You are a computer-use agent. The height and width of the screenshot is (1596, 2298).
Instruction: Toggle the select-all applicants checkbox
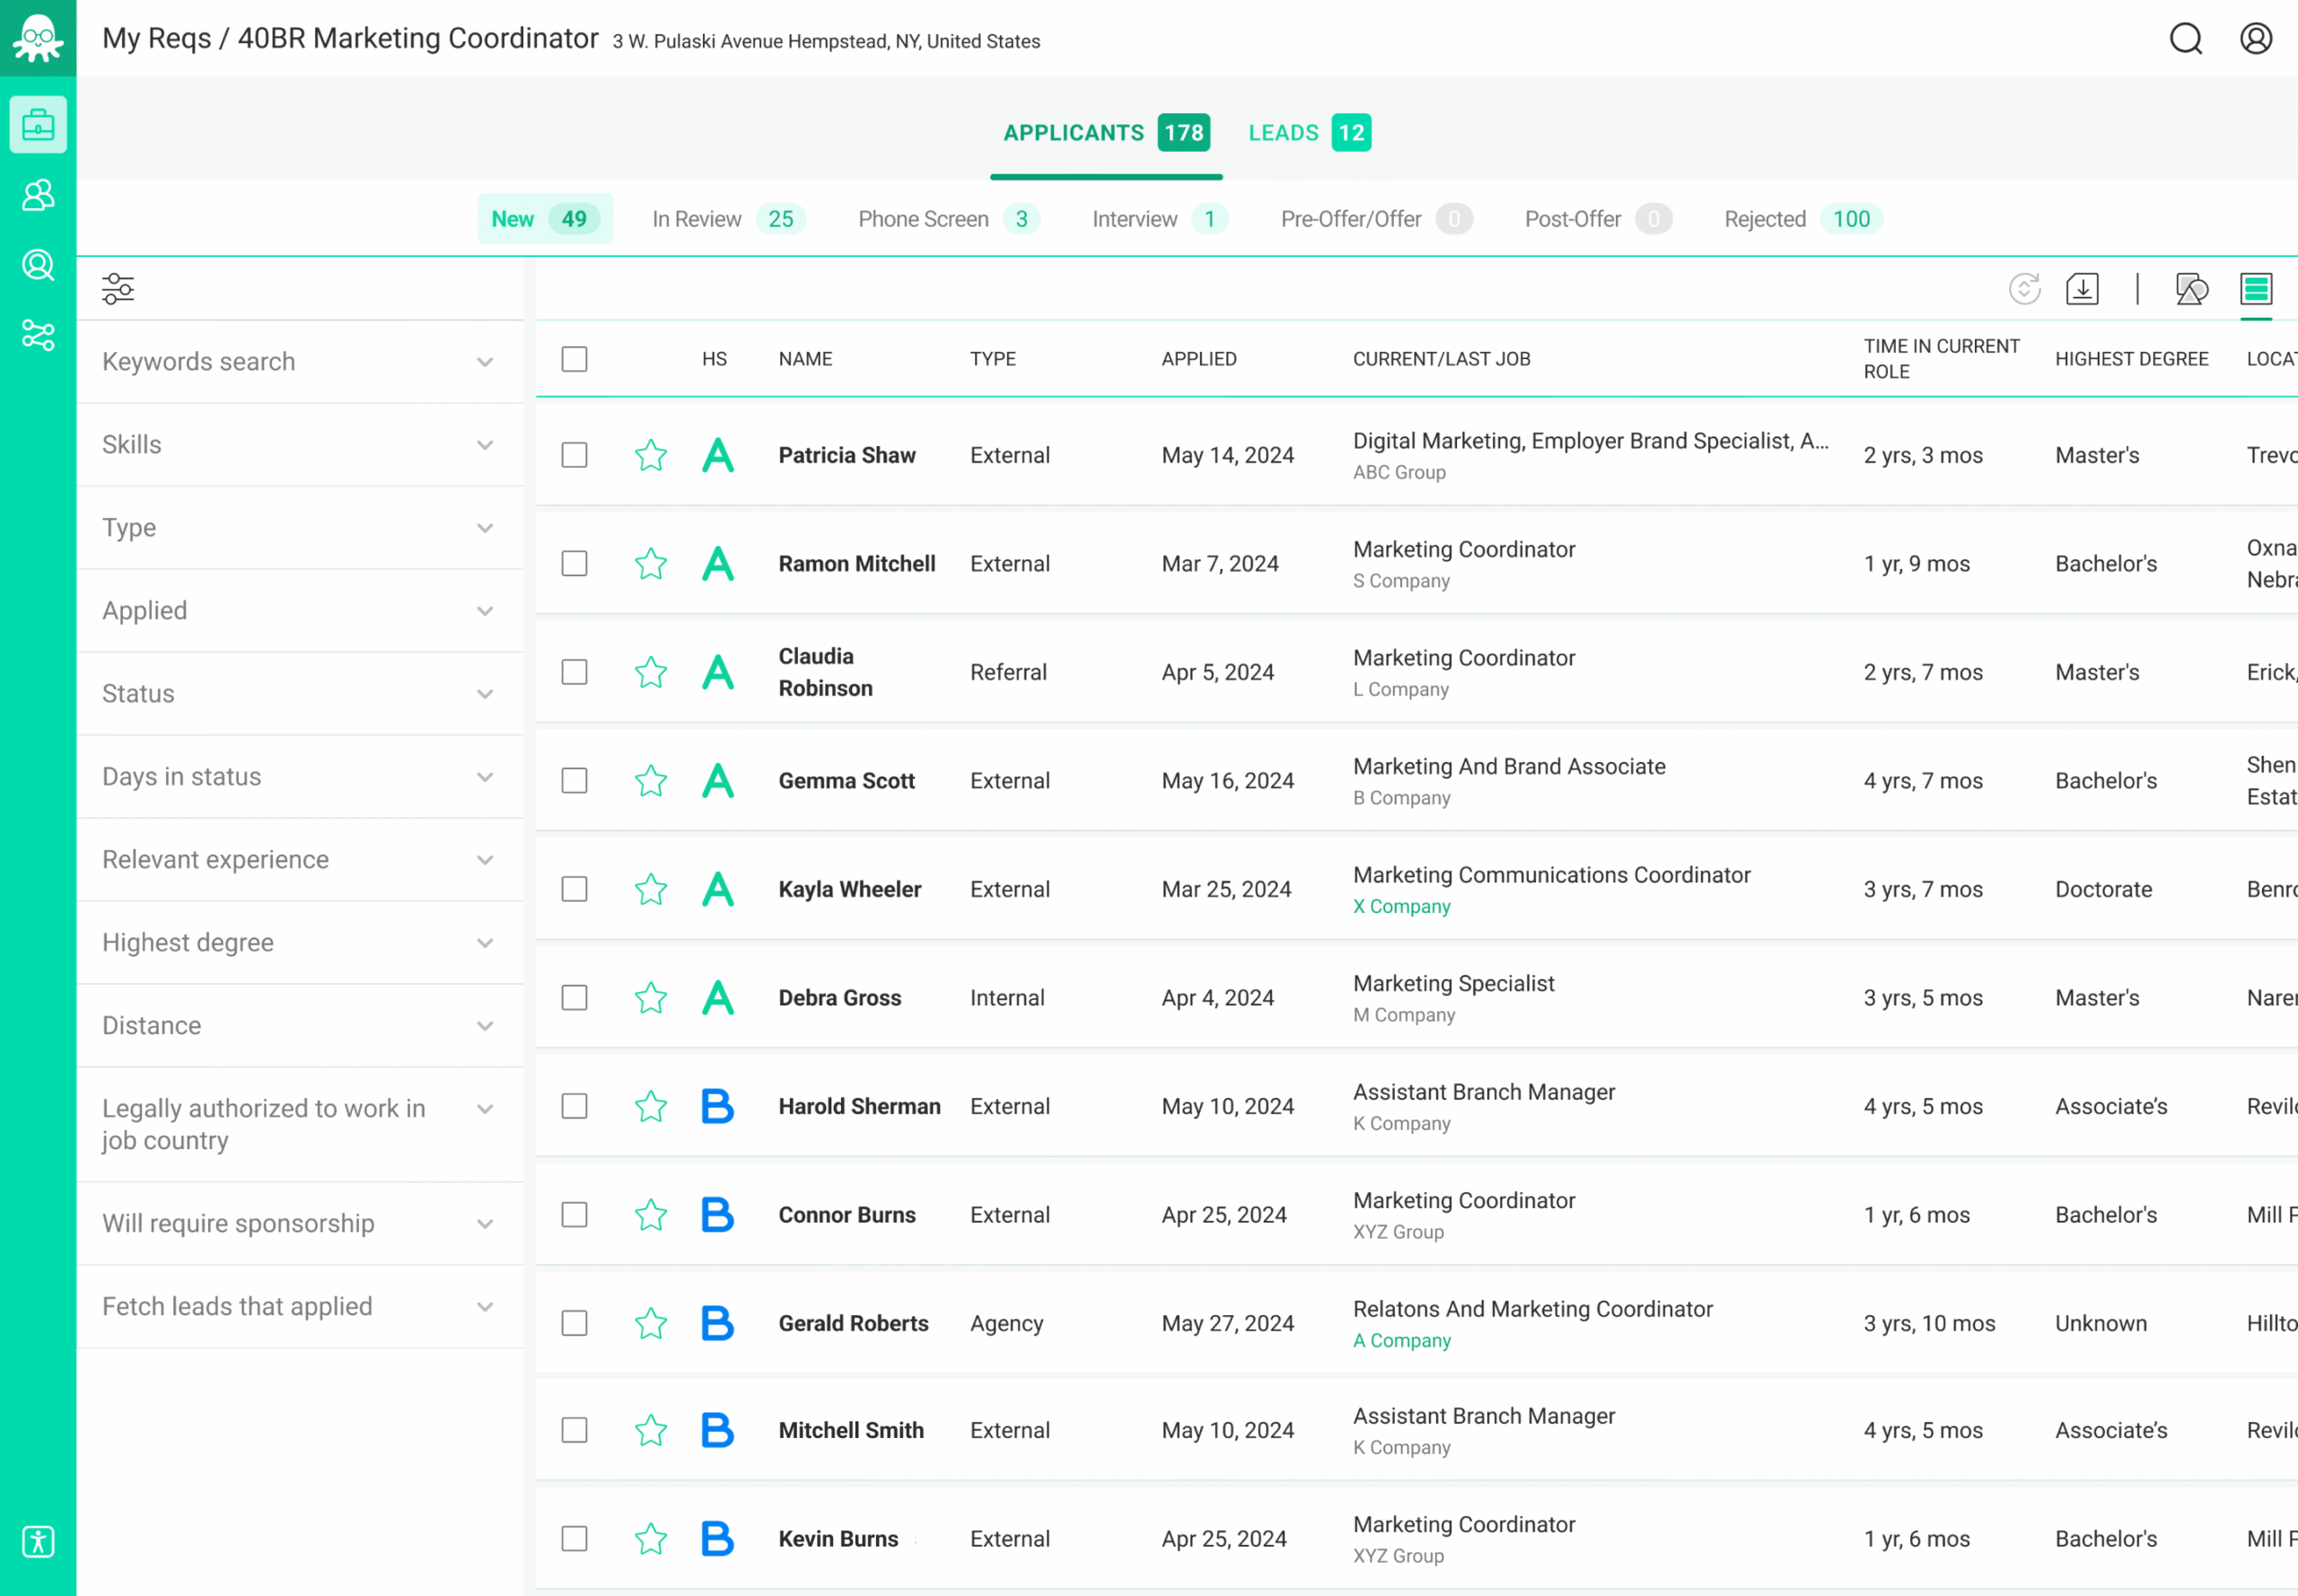[x=574, y=359]
